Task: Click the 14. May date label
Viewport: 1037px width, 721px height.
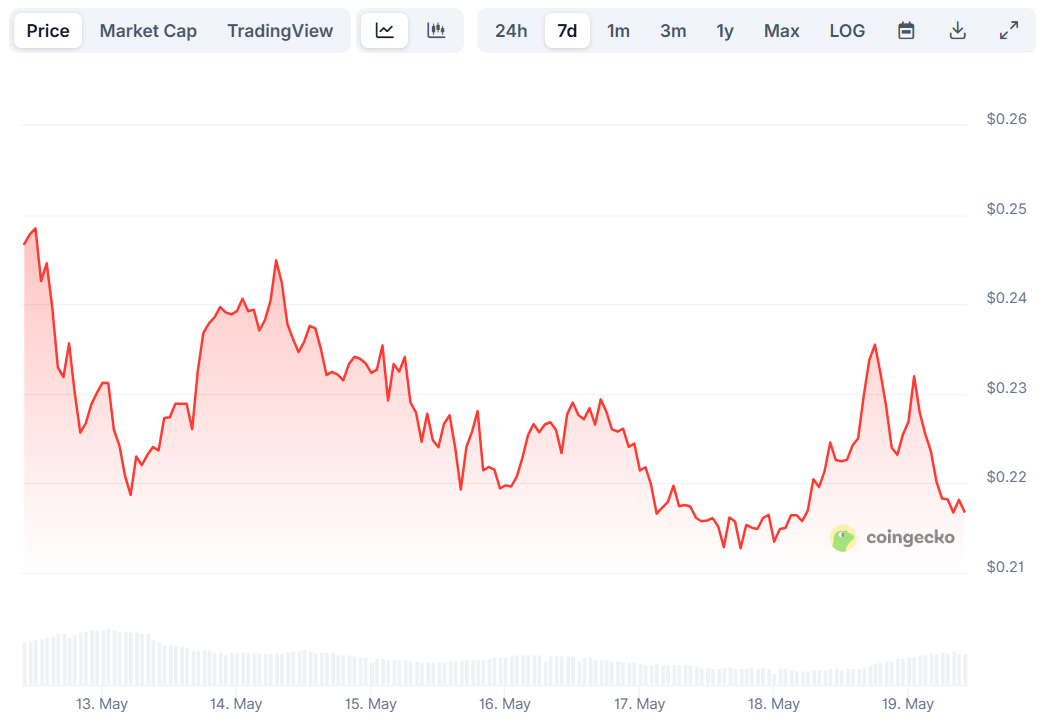Action: click(x=236, y=704)
